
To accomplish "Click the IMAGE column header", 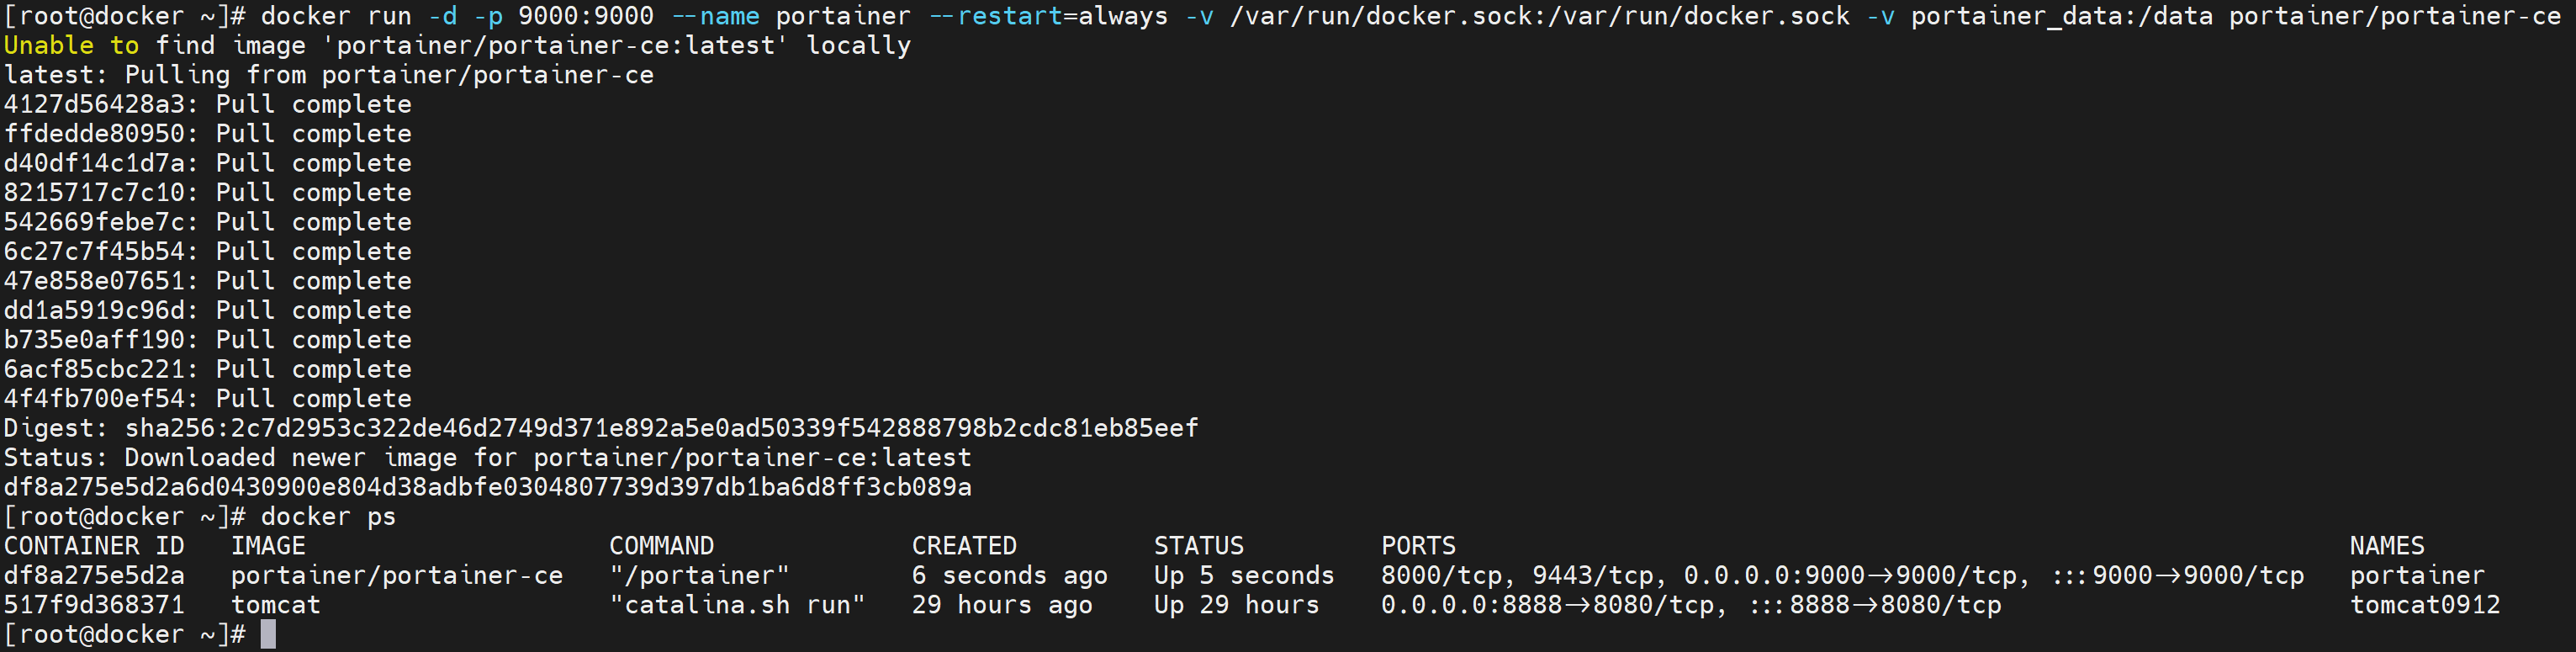I will tap(268, 546).
